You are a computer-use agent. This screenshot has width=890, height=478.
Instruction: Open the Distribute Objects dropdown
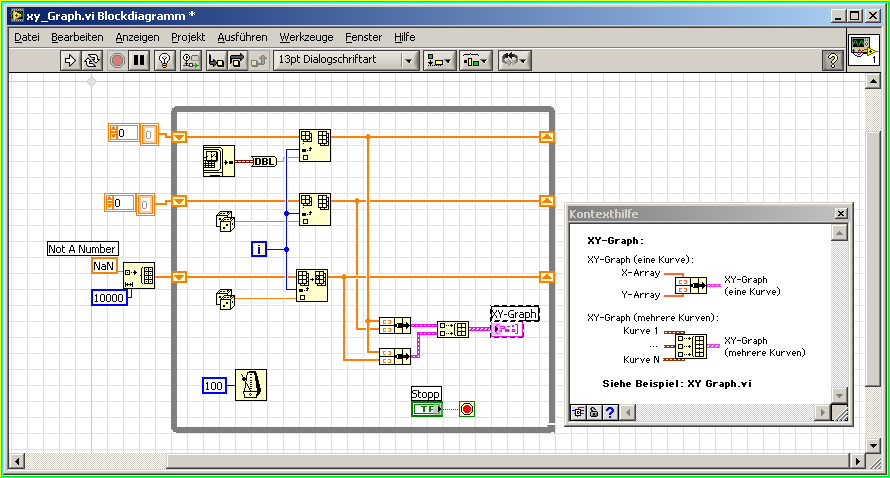[x=472, y=60]
